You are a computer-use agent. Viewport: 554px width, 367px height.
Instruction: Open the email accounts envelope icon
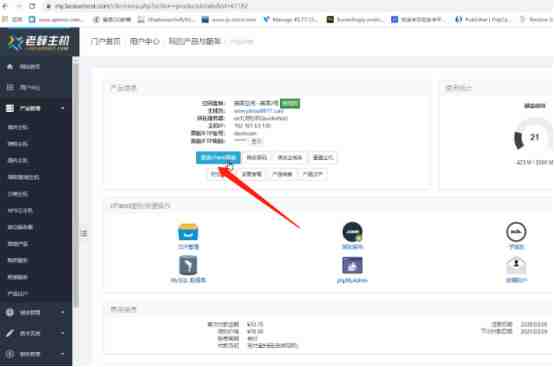(516, 266)
